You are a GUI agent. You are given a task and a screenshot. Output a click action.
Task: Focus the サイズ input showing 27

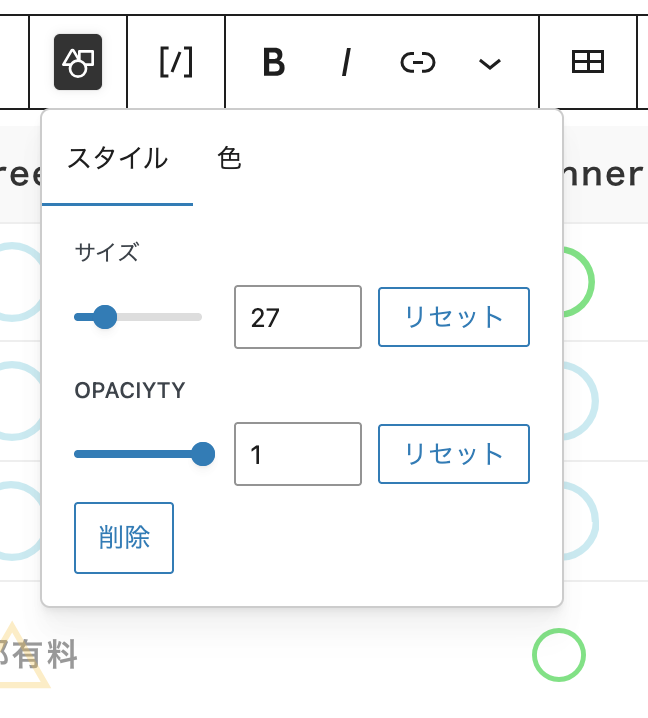(297, 317)
